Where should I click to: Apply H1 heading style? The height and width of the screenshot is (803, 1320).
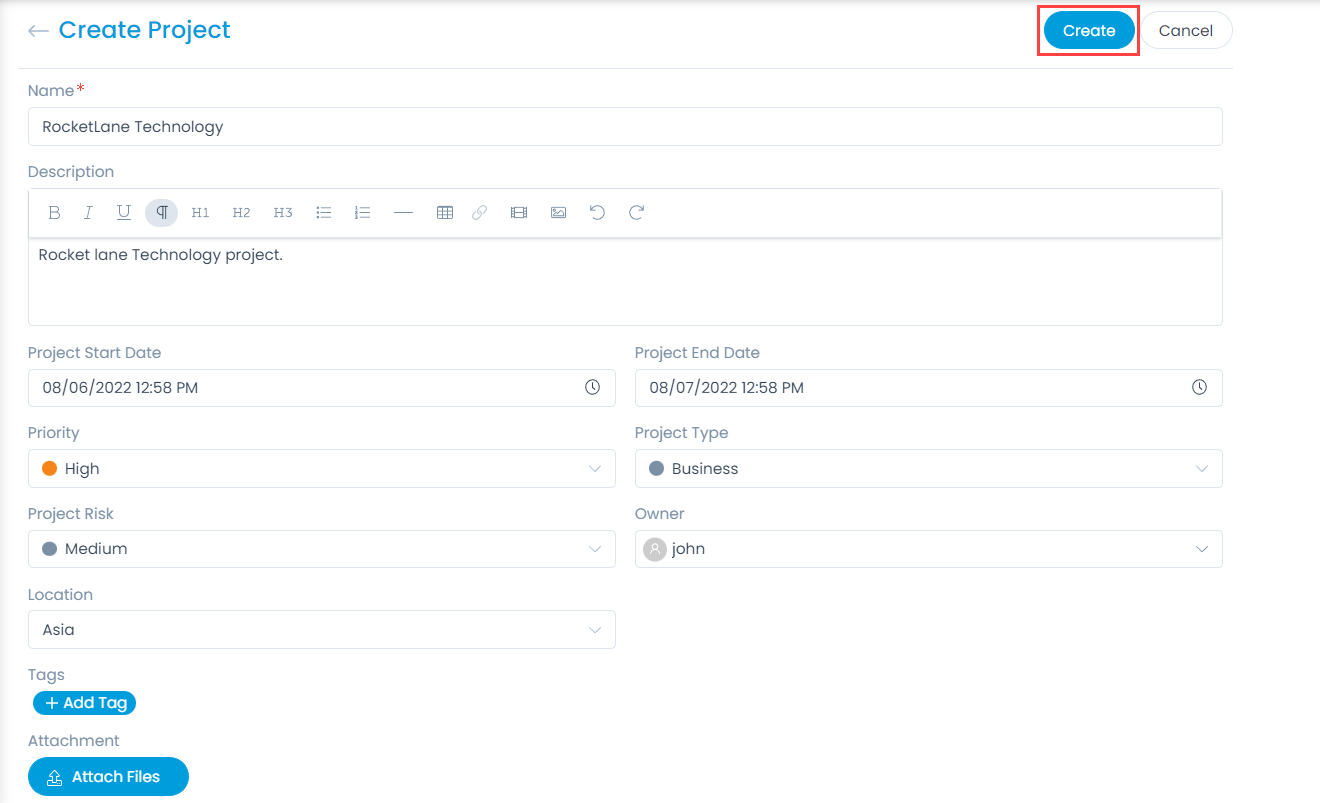tap(200, 212)
